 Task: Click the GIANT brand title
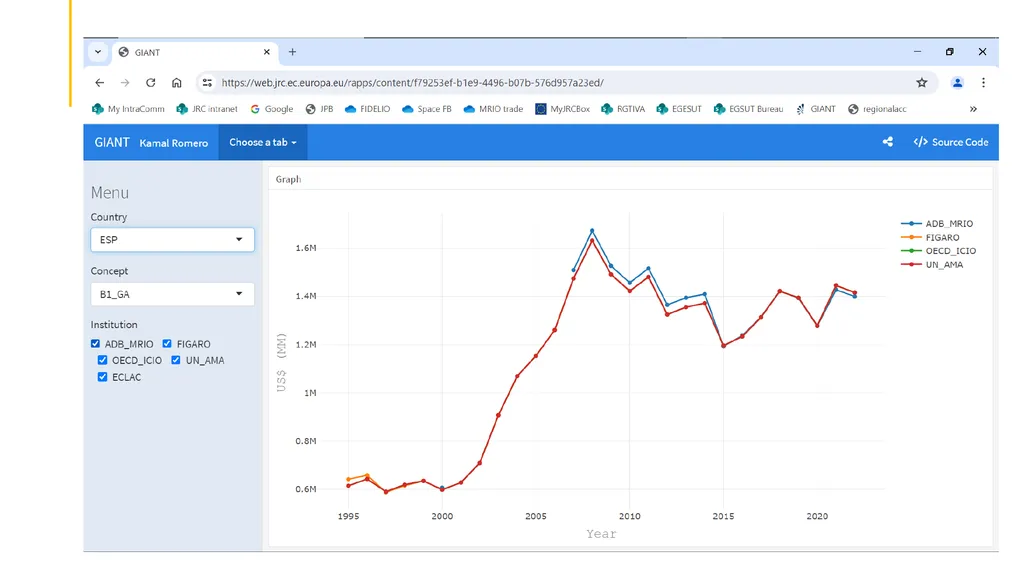pos(112,142)
